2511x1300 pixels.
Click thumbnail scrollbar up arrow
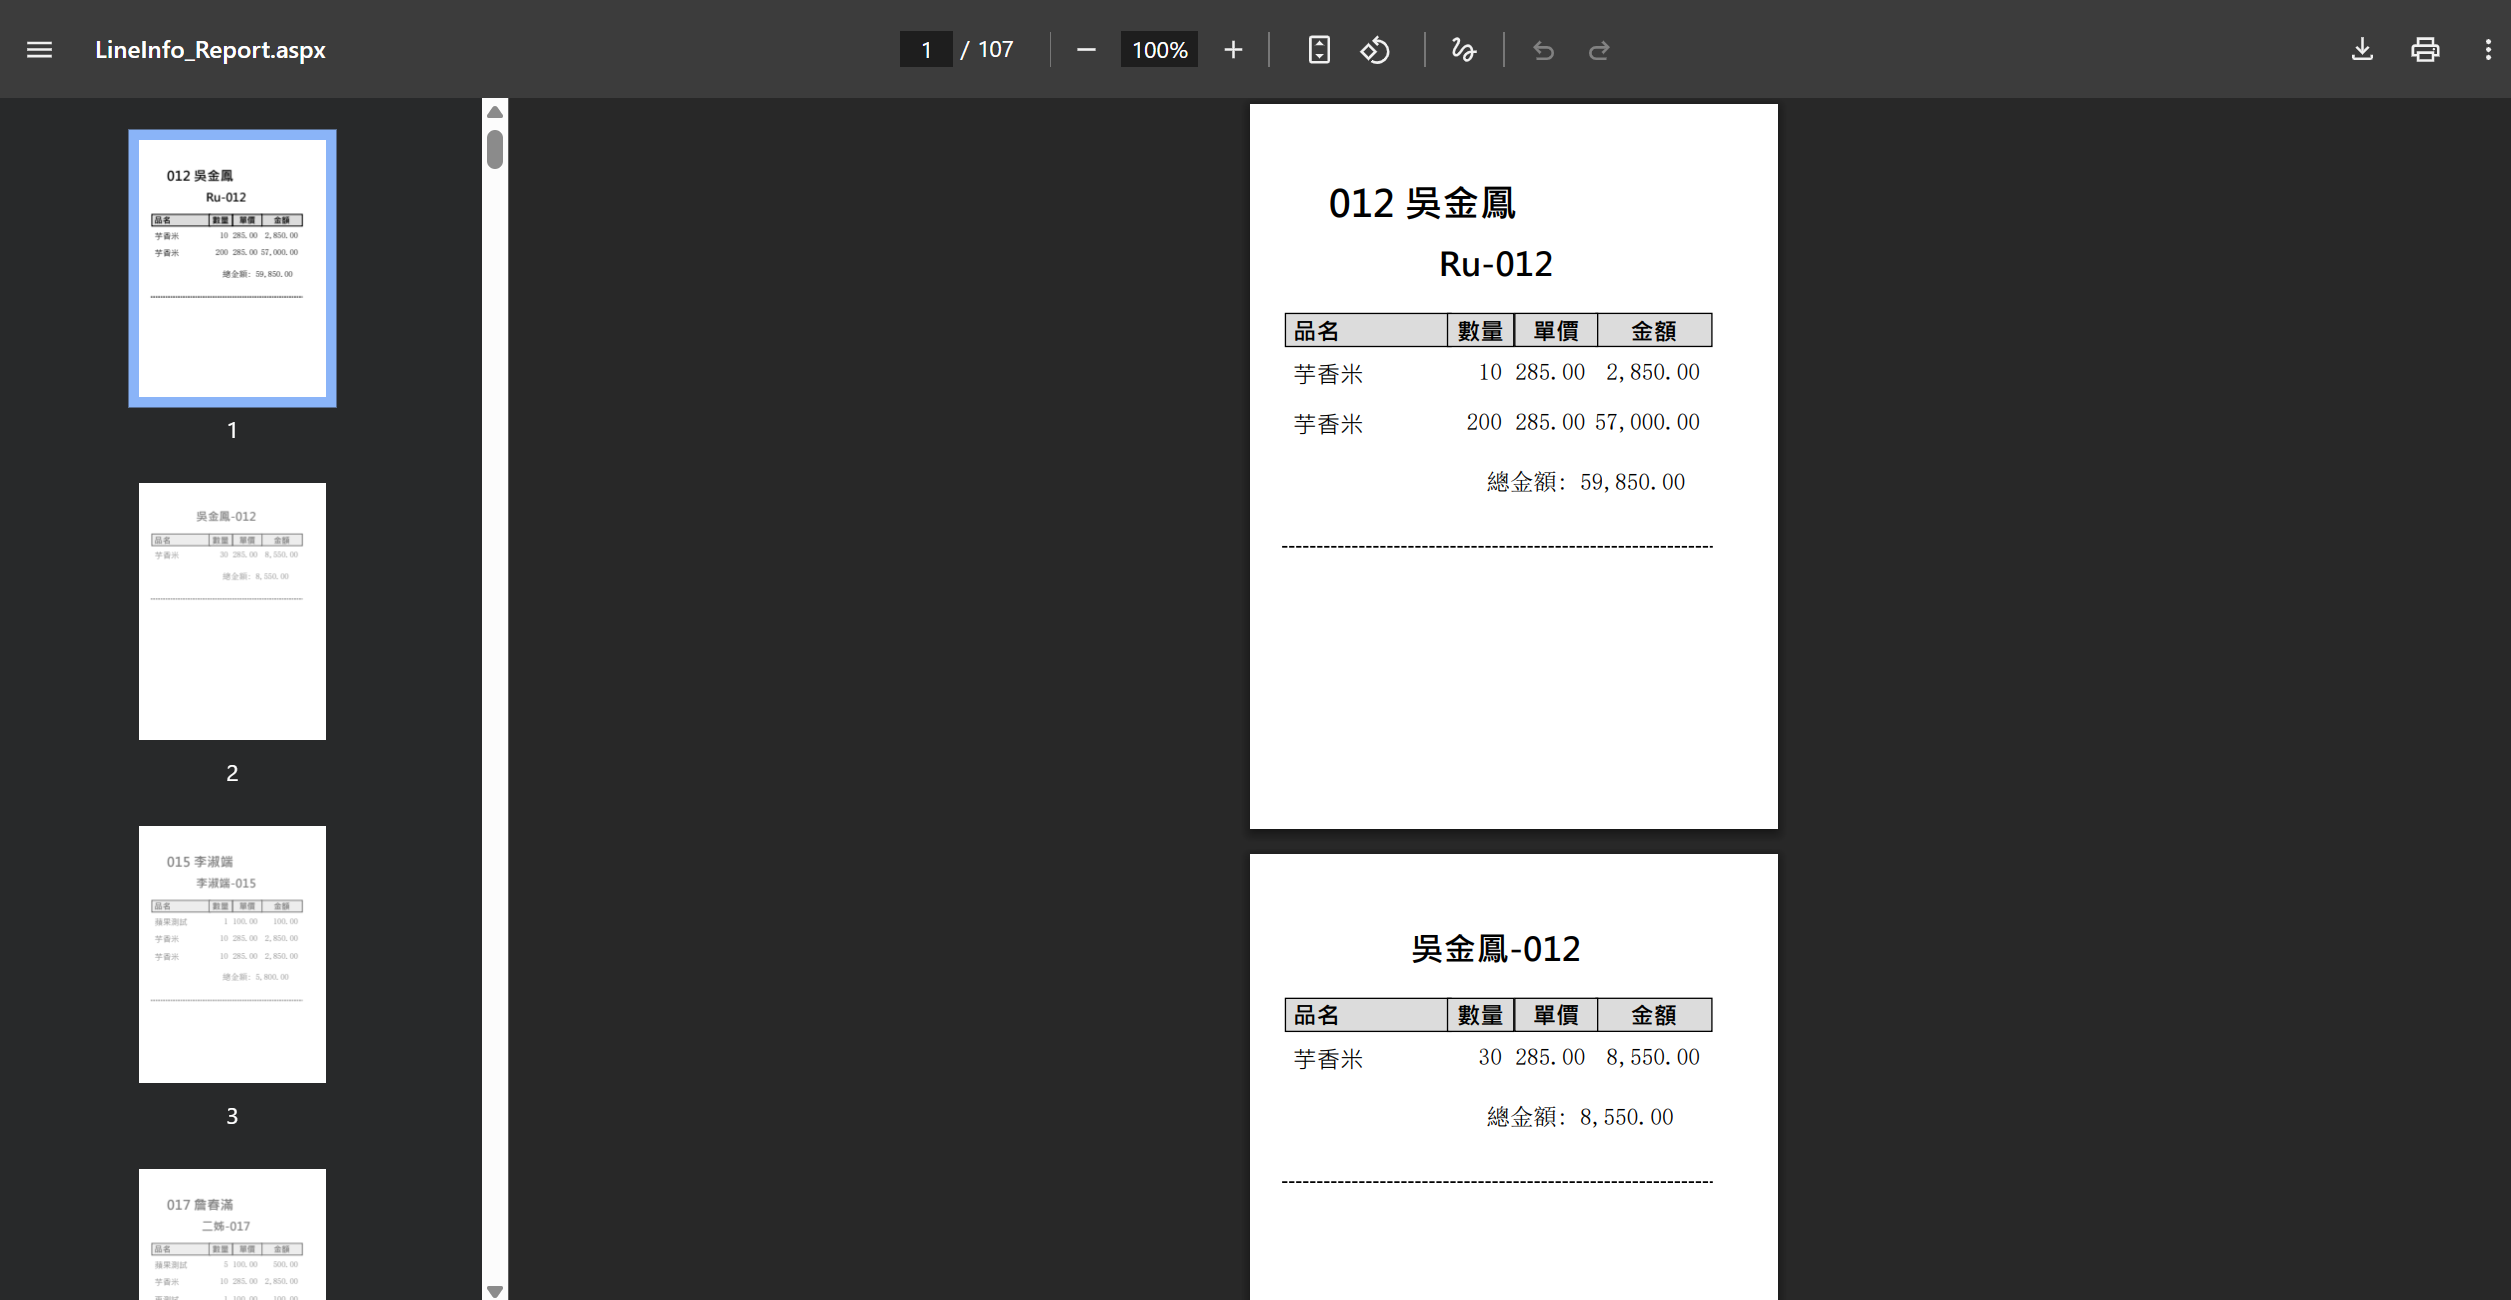[495, 112]
